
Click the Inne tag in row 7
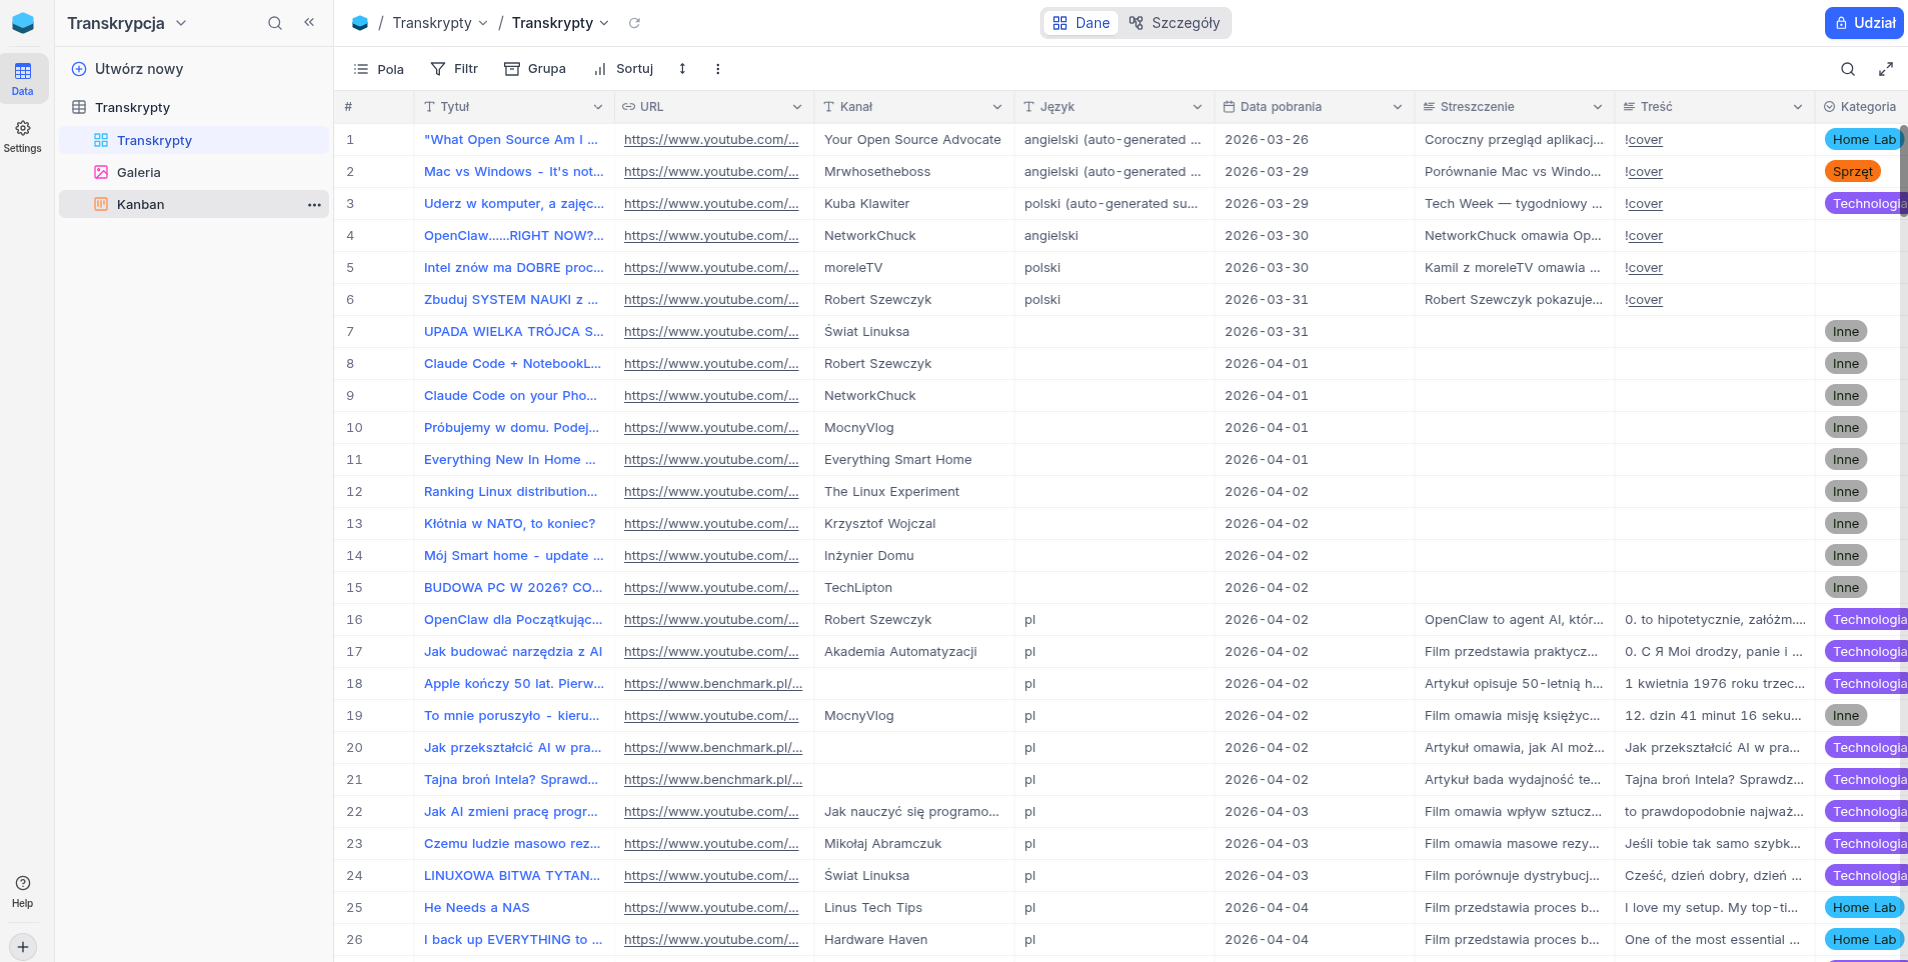[x=1846, y=332]
